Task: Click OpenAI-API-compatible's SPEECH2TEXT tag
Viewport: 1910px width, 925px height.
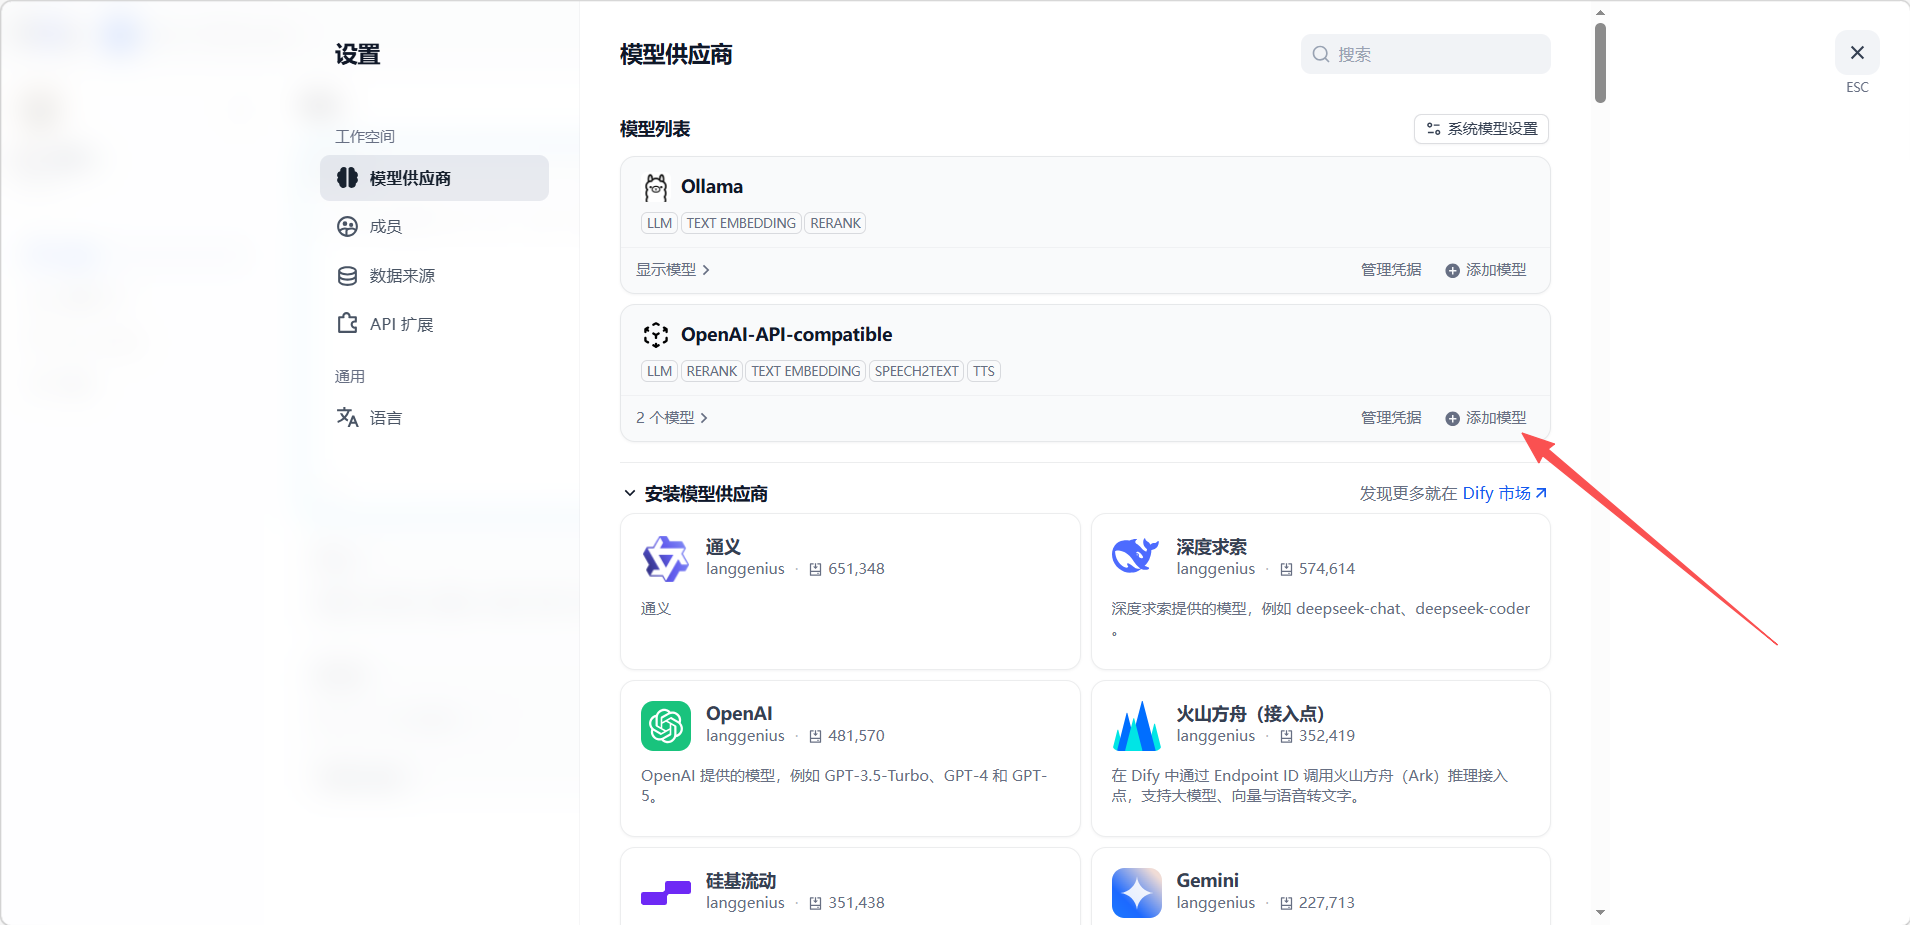Action: (x=916, y=371)
